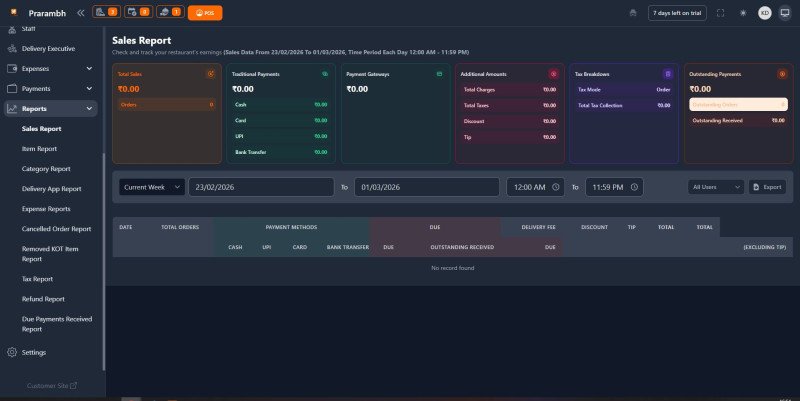Toggle fullscreen mode icon
Viewport: 800px width, 401px height.
(x=720, y=13)
